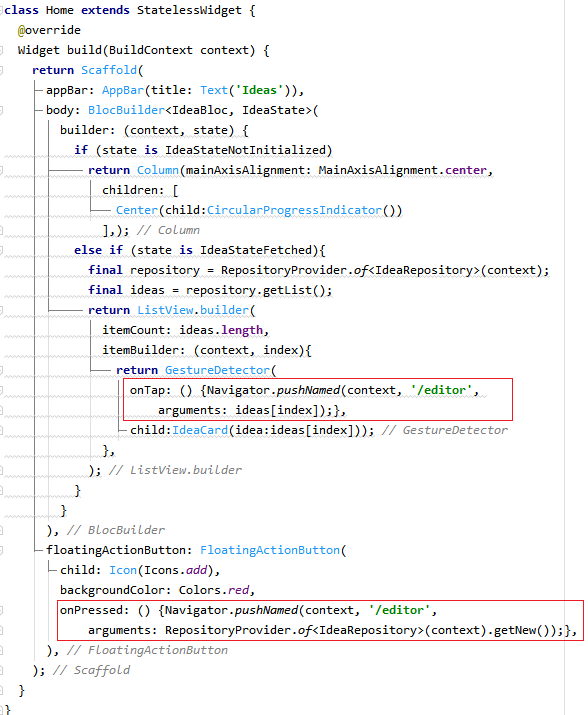Click 'IdeaStateFetched' in the else-if condition
The image size is (588, 715).
(256, 250)
